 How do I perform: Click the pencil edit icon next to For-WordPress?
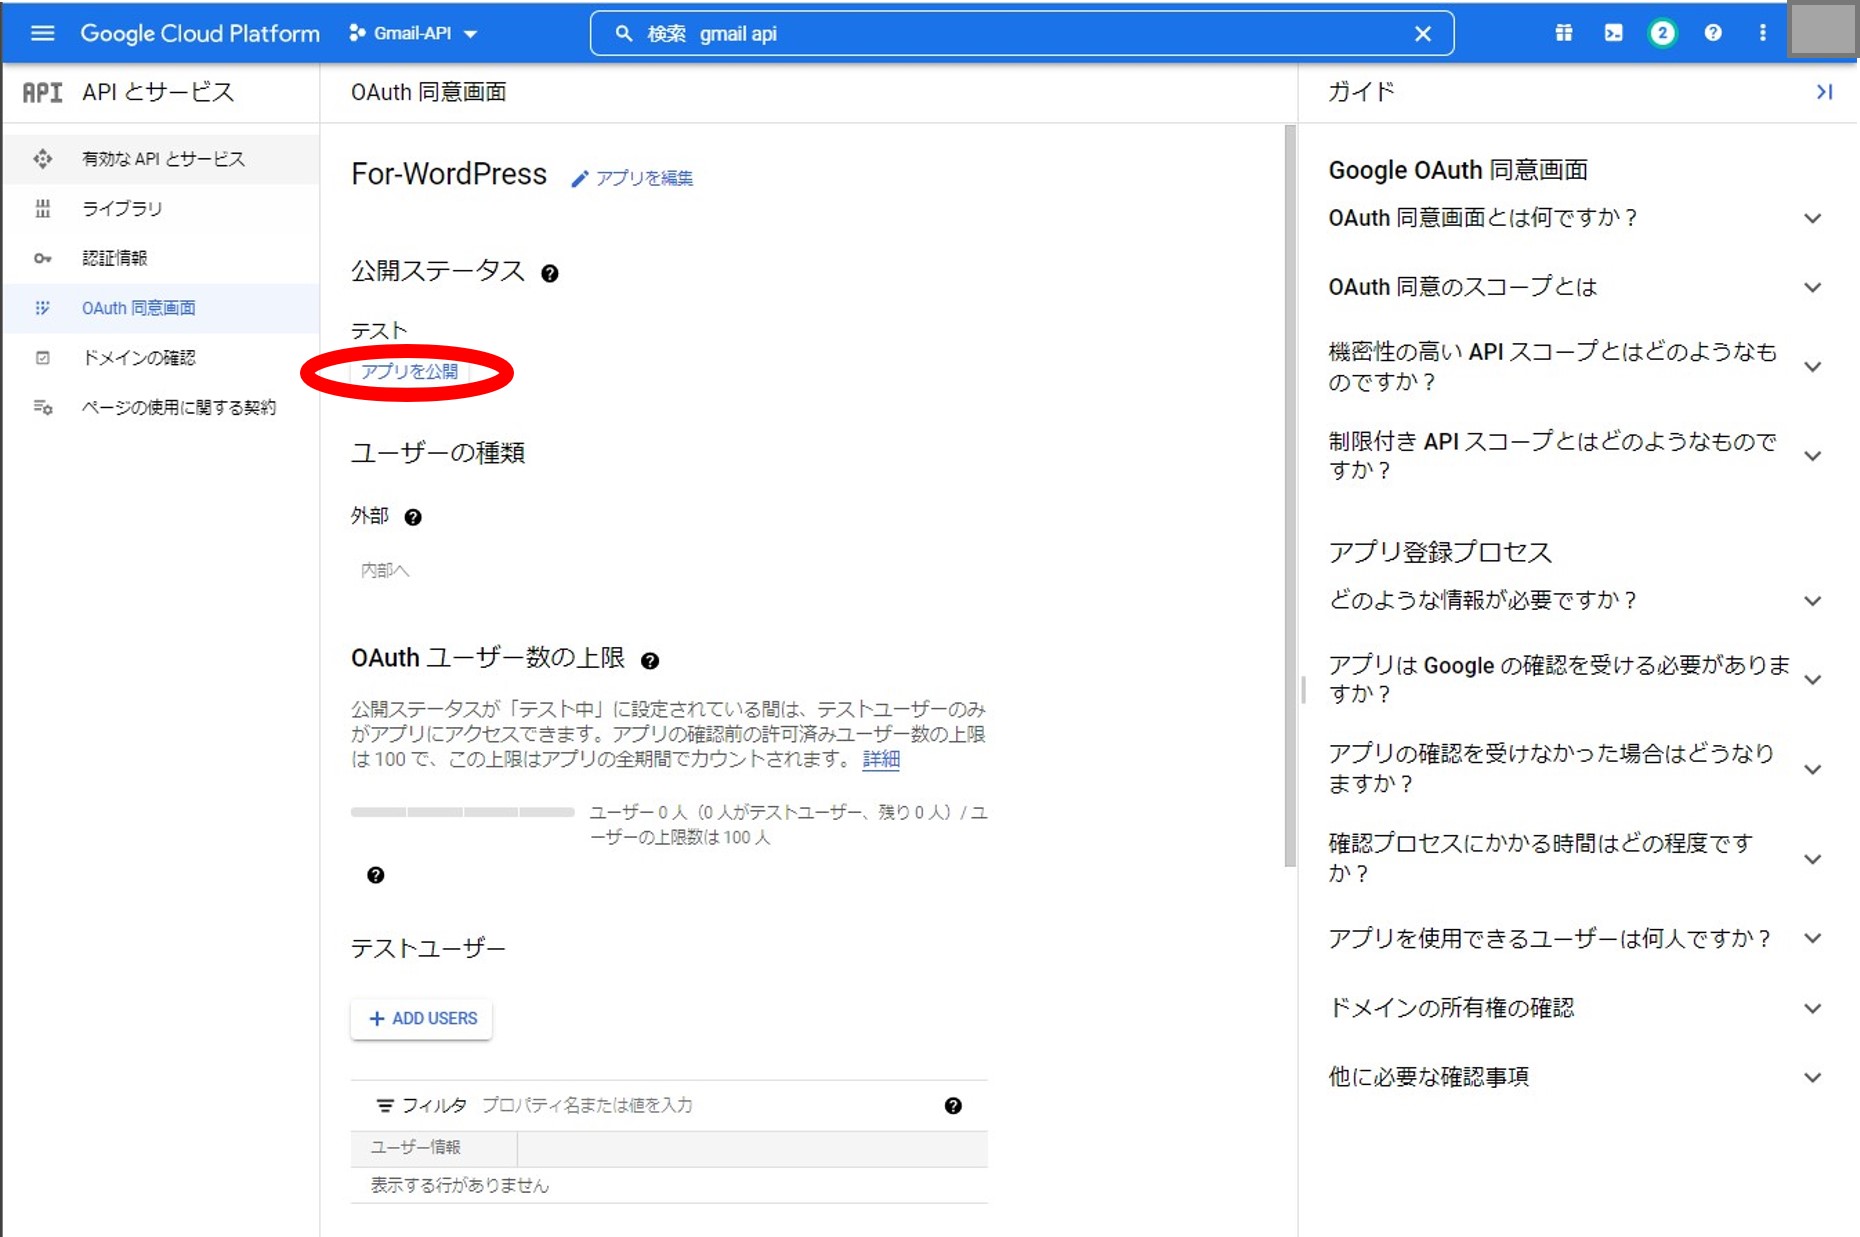pos(579,179)
